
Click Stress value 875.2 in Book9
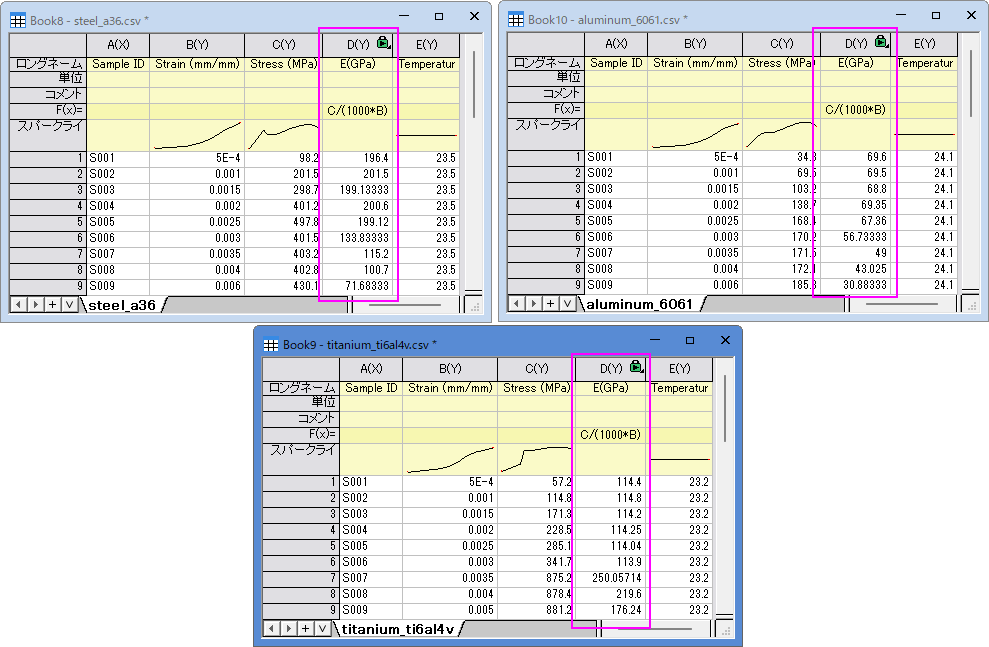pos(536,578)
